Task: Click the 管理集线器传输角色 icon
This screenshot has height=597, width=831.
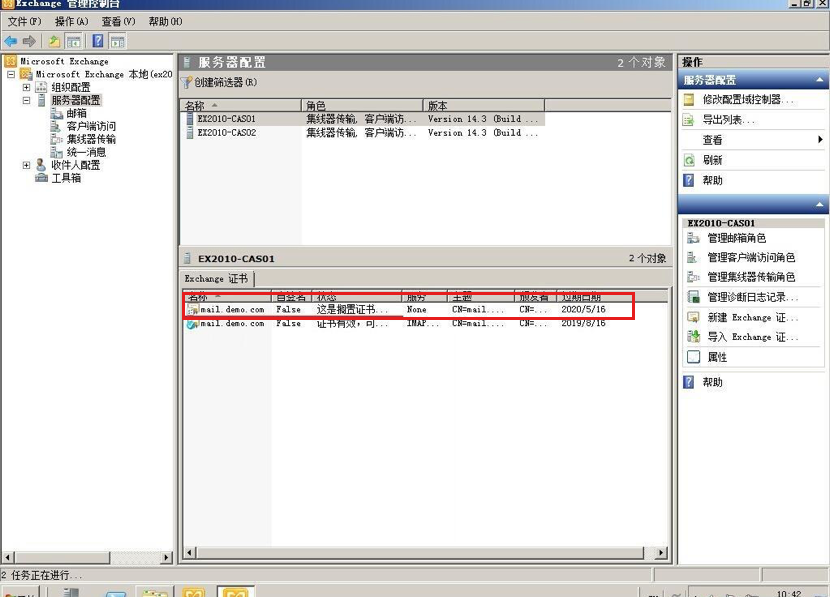Action: tap(693, 277)
